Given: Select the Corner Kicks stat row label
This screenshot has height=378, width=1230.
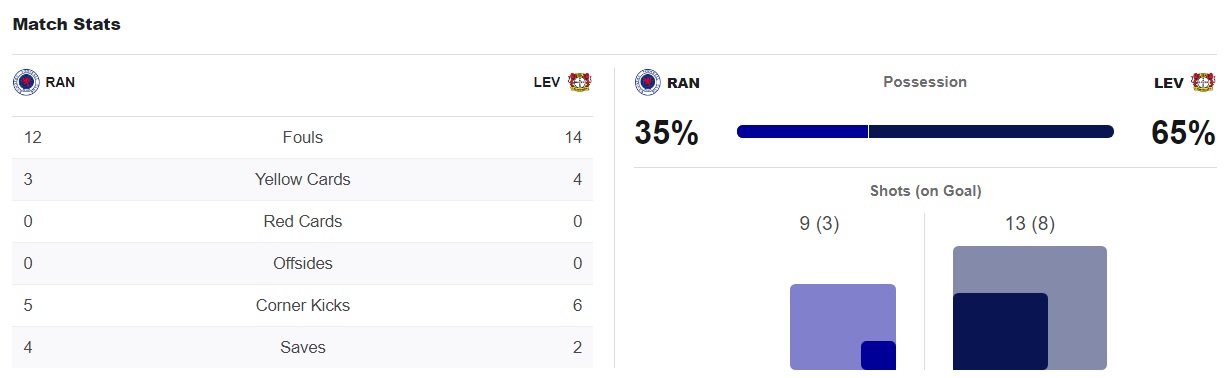Looking at the screenshot, I should click(303, 306).
